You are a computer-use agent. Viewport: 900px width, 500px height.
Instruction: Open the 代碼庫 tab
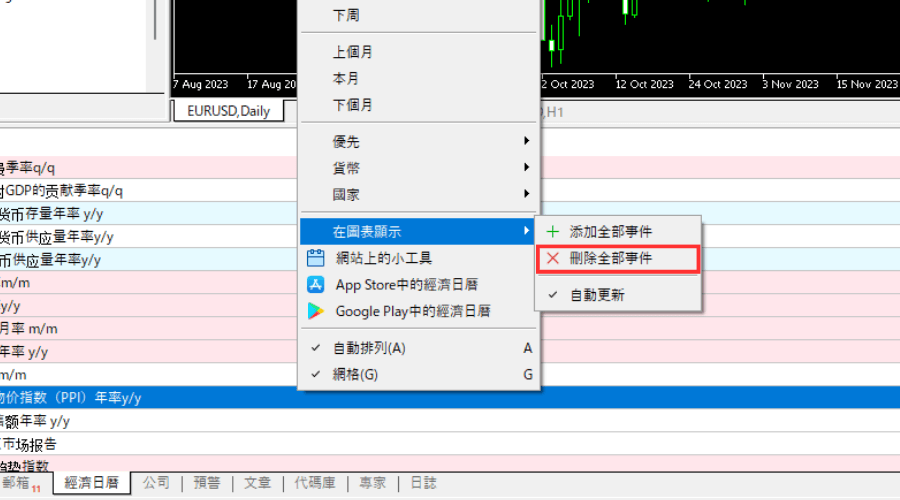tap(315, 483)
